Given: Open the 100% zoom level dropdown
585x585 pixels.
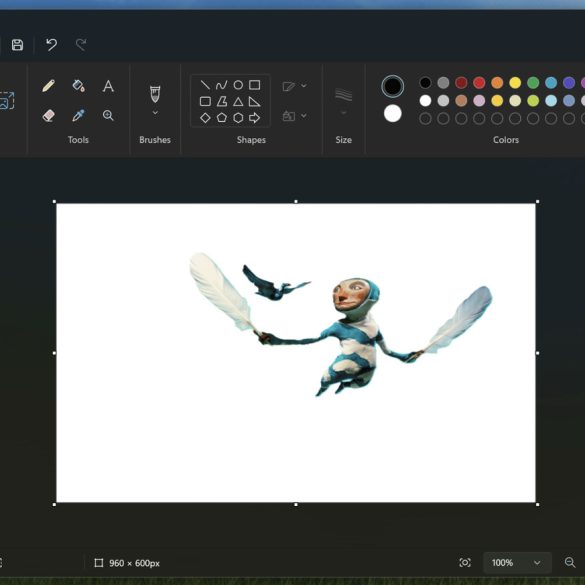Looking at the screenshot, I should coord(517,562).
